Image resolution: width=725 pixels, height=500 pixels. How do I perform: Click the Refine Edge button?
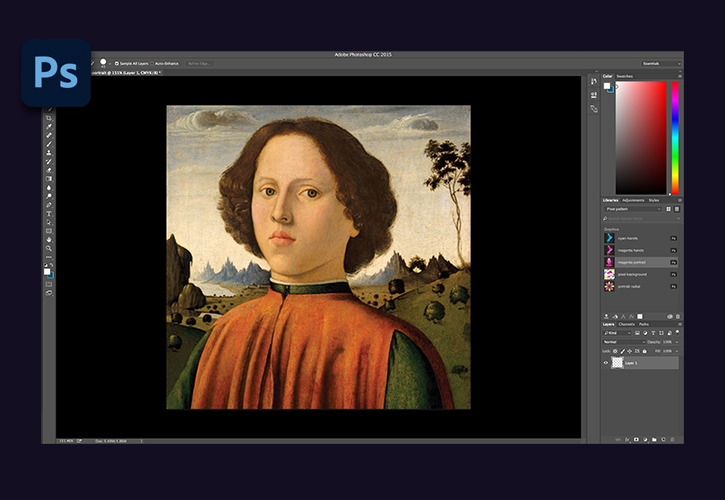(199, 63)
